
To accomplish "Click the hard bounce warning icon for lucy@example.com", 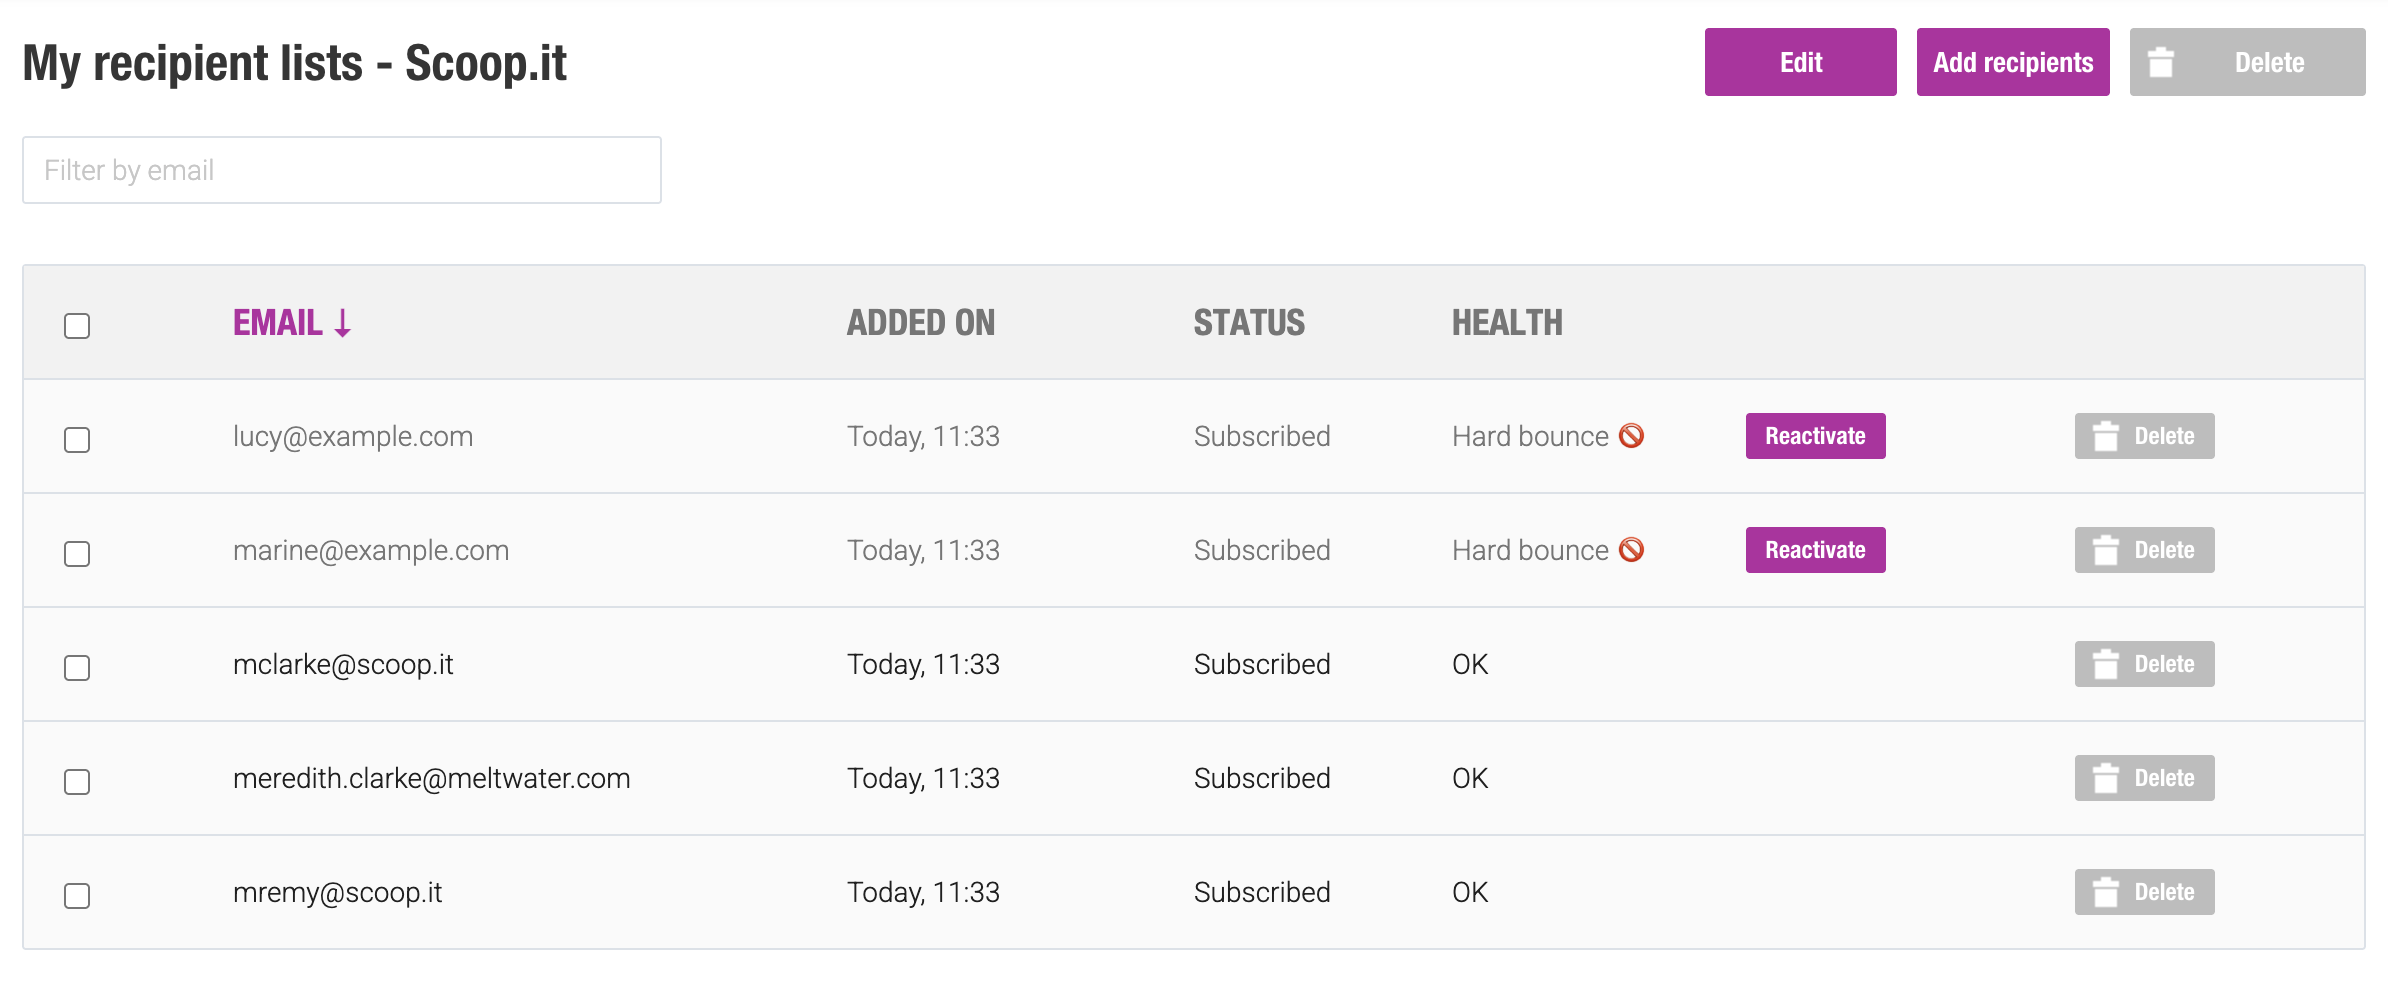I will click(1631, 436).
